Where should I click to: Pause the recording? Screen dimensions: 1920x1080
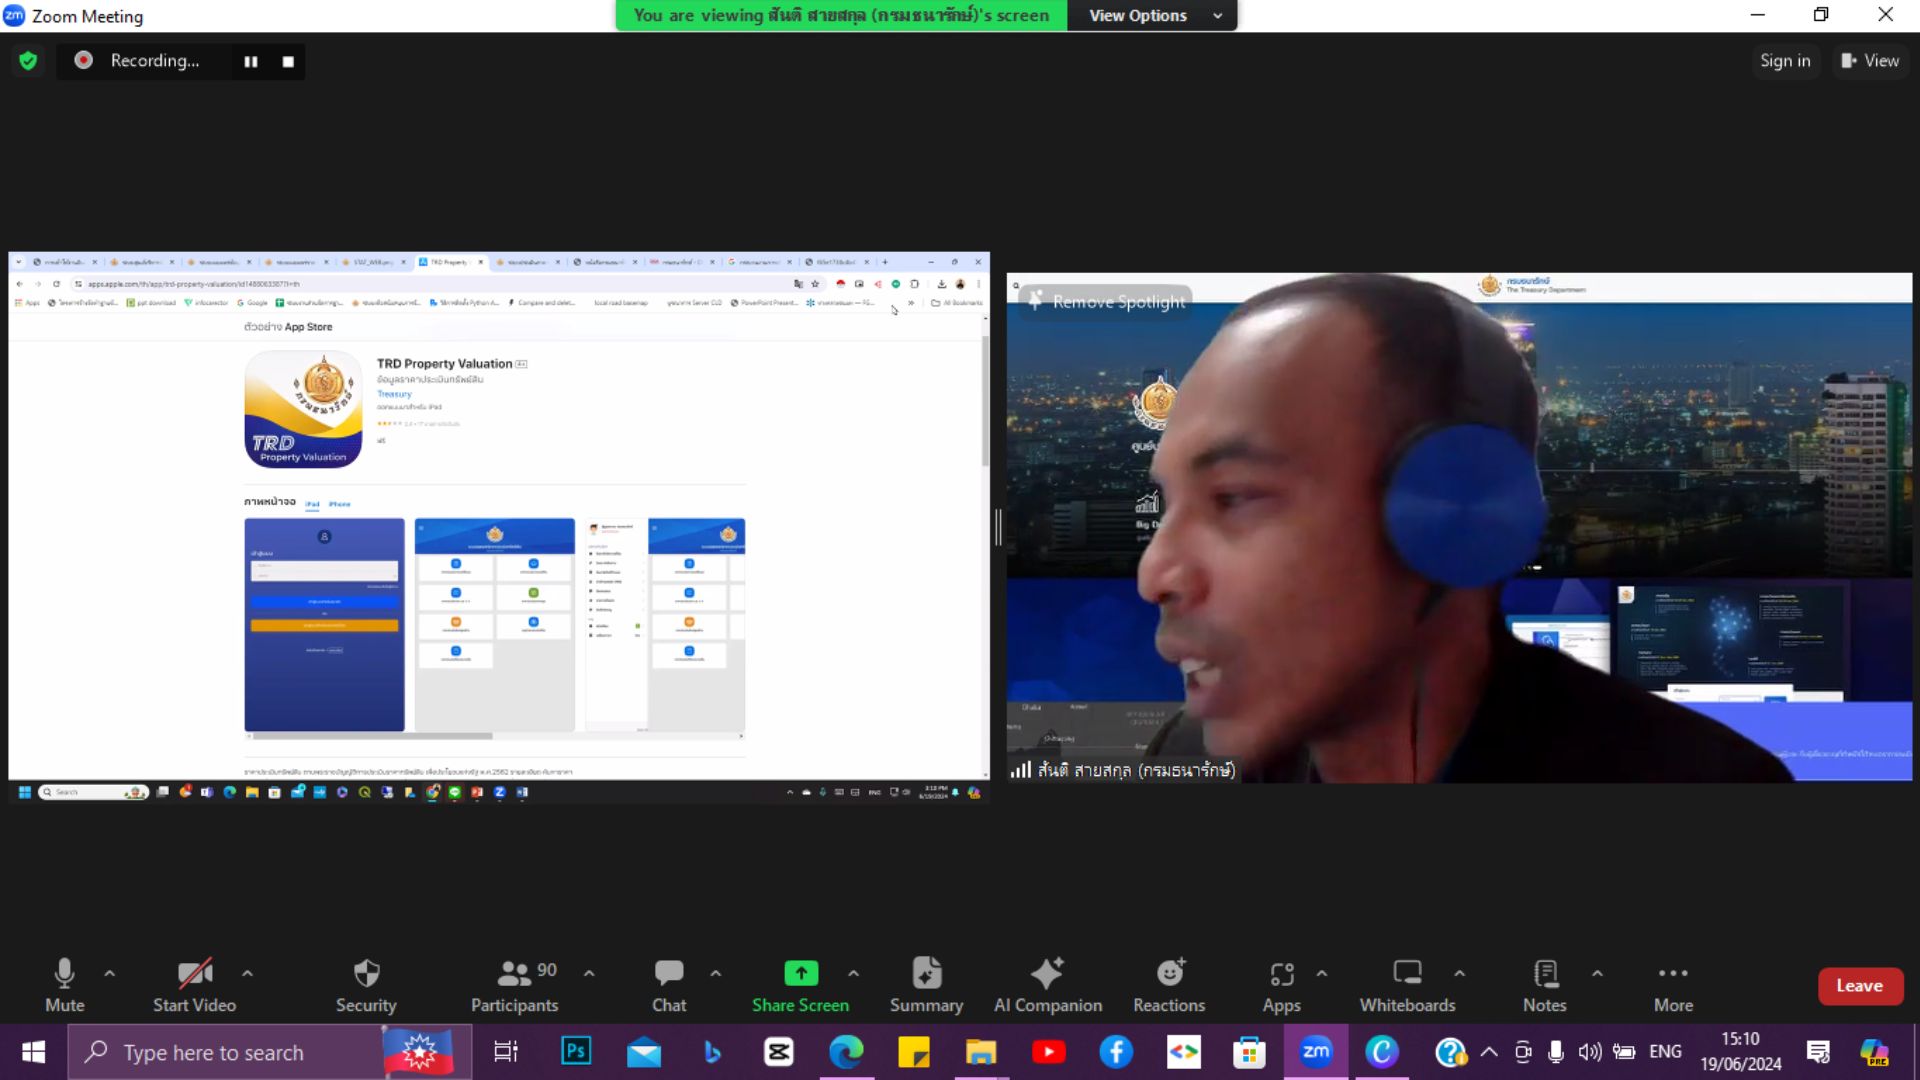tap(251, 61)
